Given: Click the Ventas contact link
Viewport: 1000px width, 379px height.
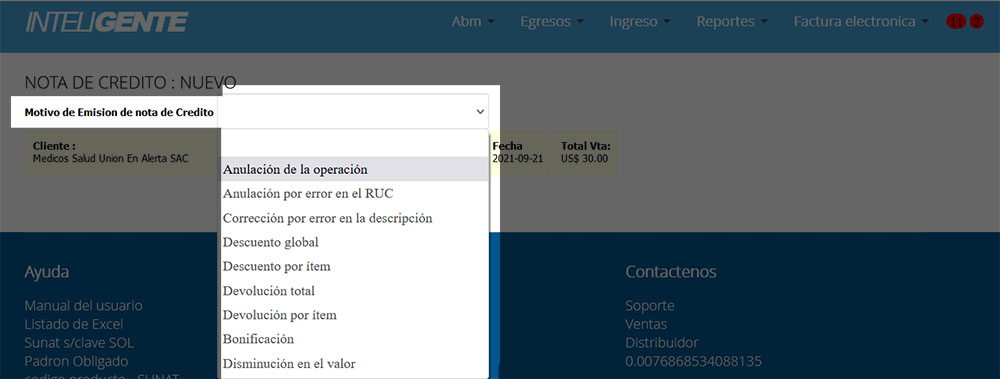Looking at the screenshot, I should pos(646,324).
